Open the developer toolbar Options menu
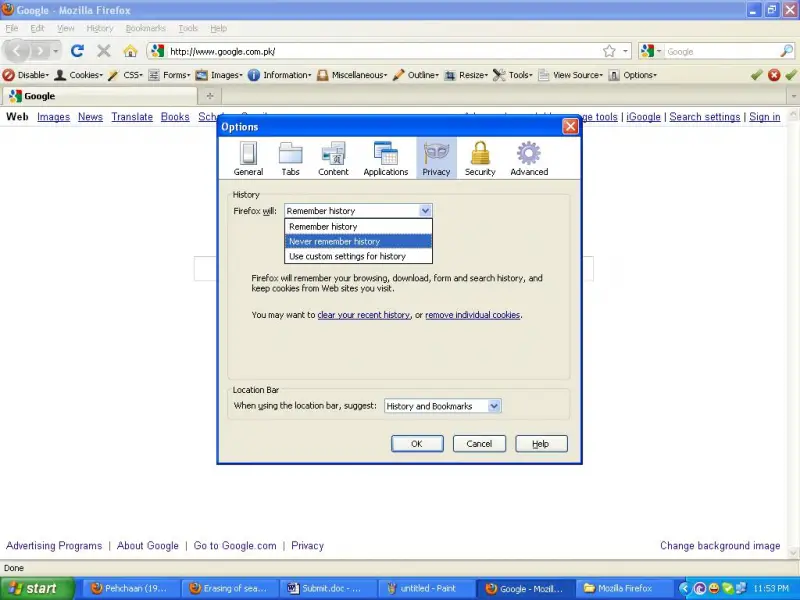Image resolution: width=800 pixels, height=600 pixels. (633, 75)
